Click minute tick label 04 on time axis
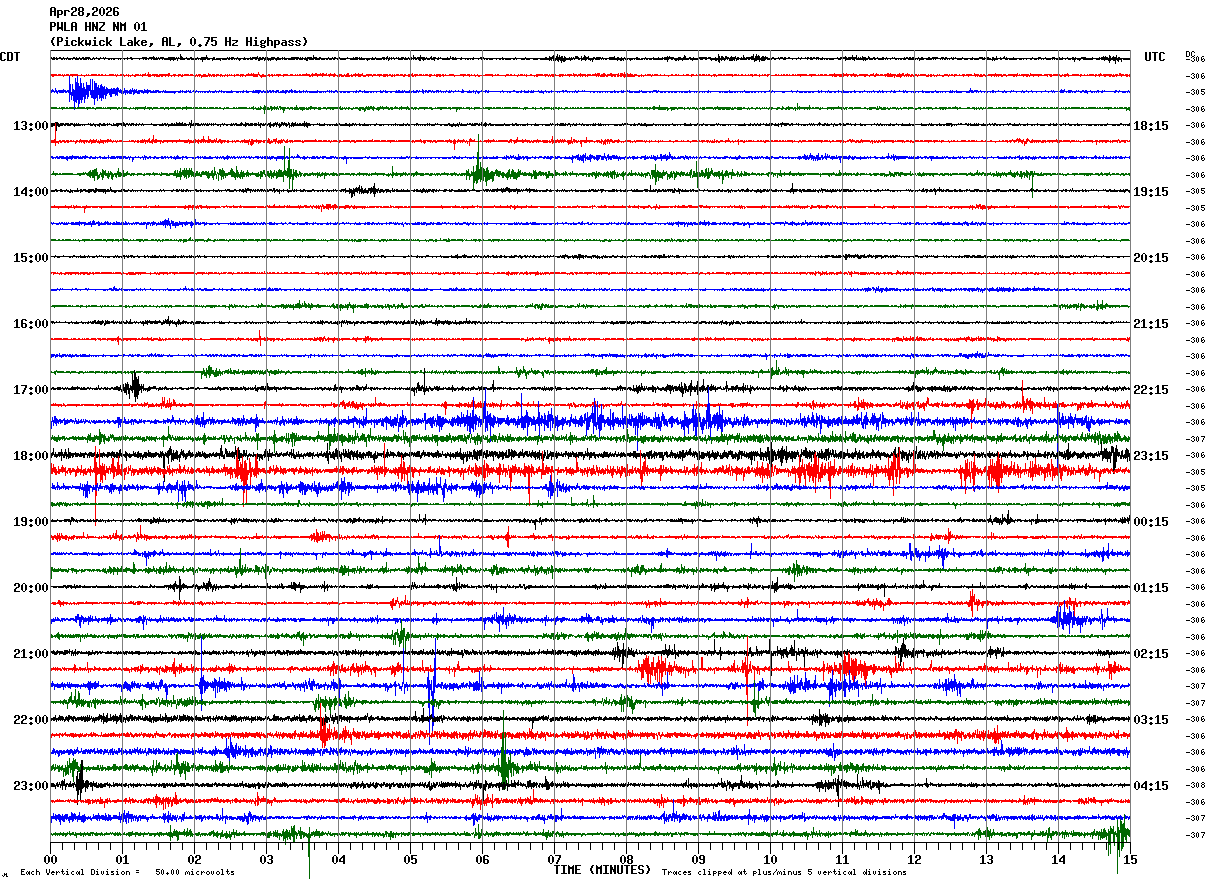The height and width of the screenshot is (886, 1210). click(x=338, y=860)
